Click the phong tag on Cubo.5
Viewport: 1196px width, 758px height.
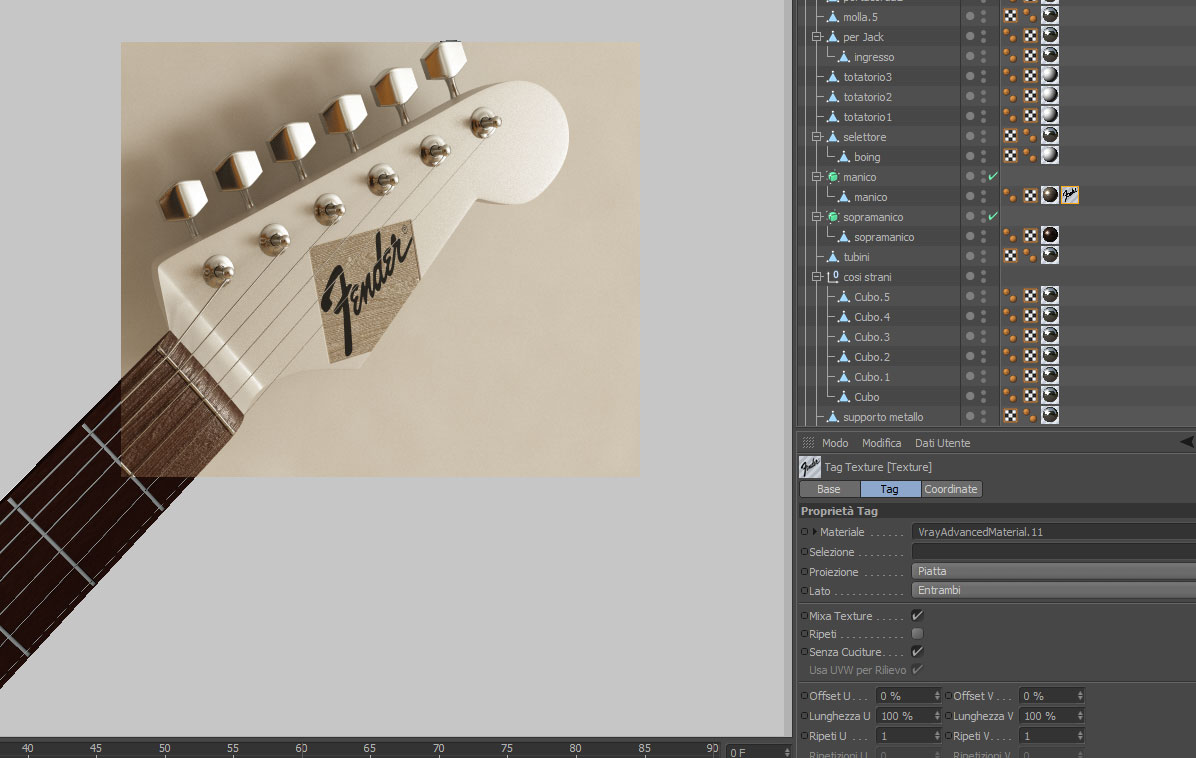tap(1009, 295)
